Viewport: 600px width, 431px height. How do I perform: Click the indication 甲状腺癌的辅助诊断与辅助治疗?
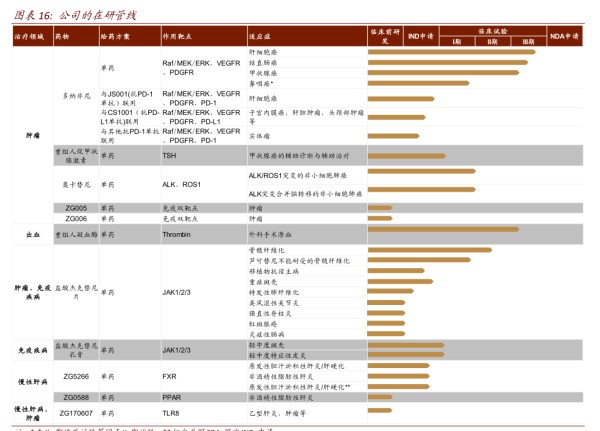pos(299,156)
